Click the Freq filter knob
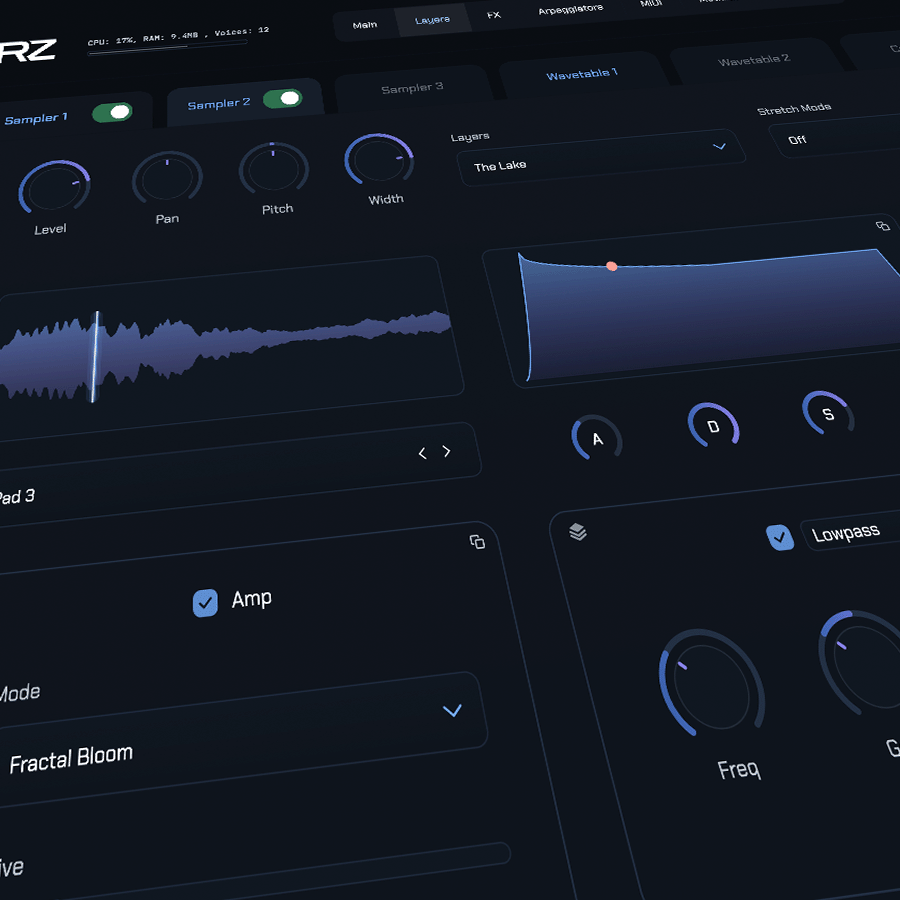900x900 pixels. [x=712, y=681]
